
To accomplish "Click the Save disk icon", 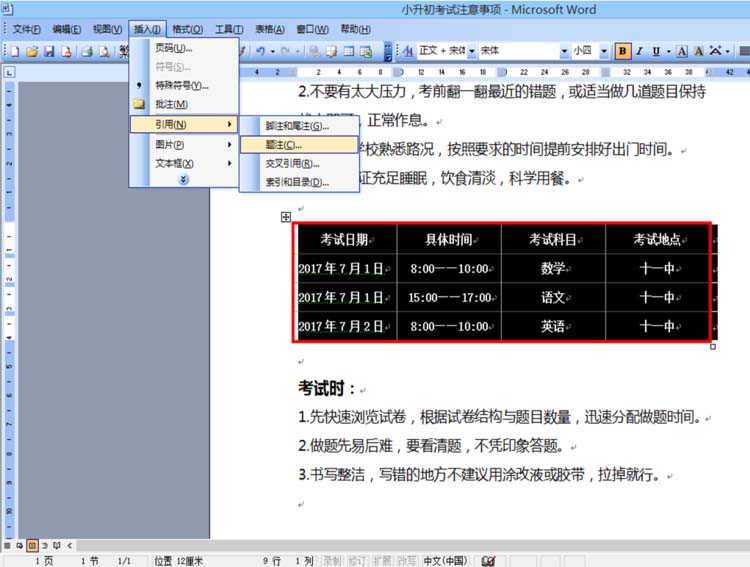I will click(x=49, y=51).
